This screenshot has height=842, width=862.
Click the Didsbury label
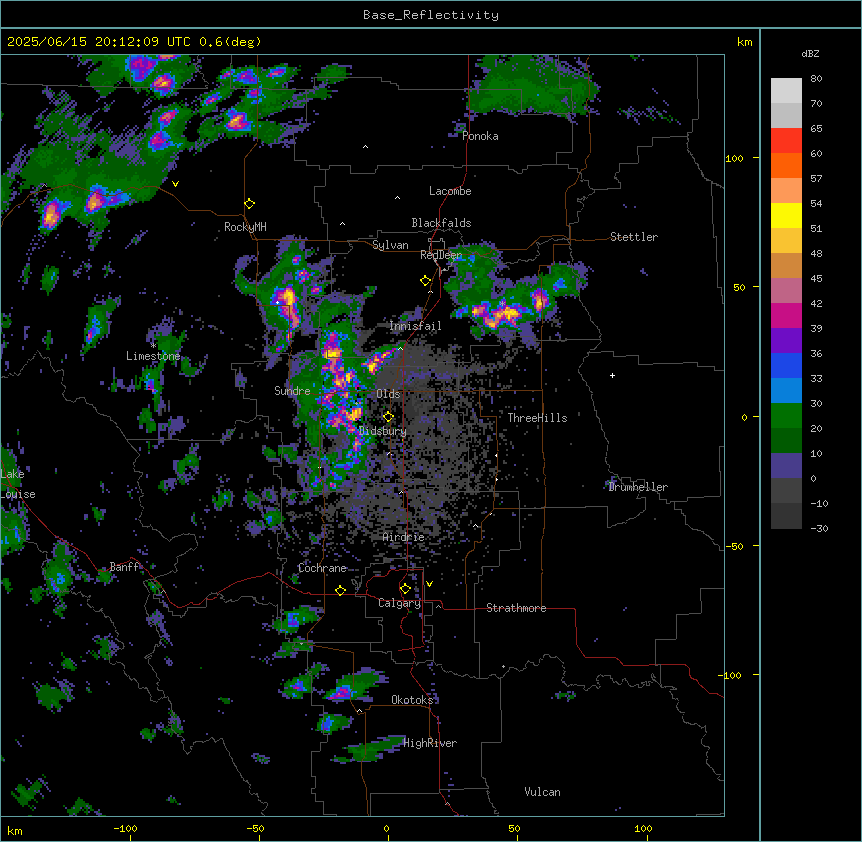(x=383, y=431)
